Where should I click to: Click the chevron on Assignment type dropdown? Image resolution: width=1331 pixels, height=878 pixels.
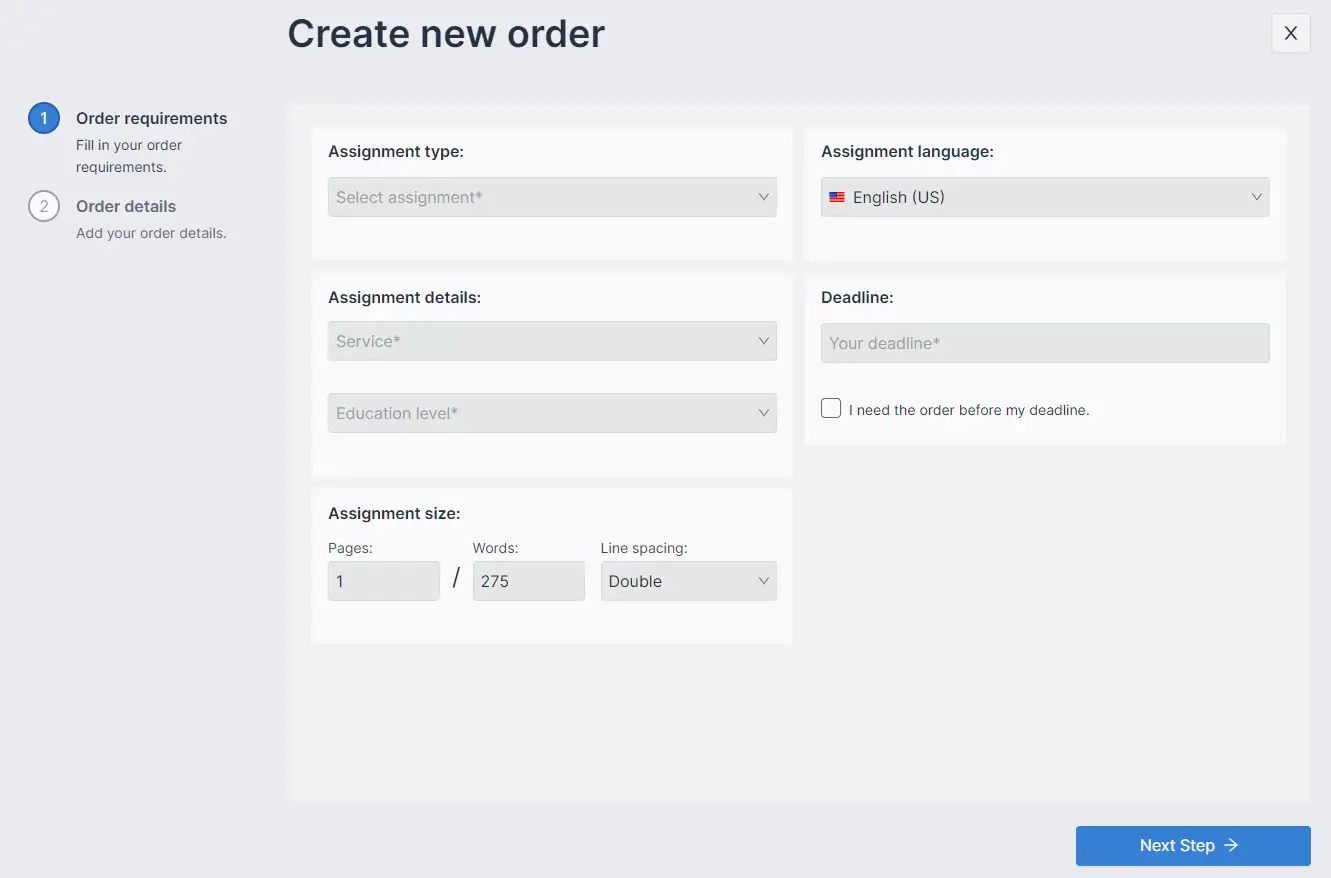click(763, 197)
